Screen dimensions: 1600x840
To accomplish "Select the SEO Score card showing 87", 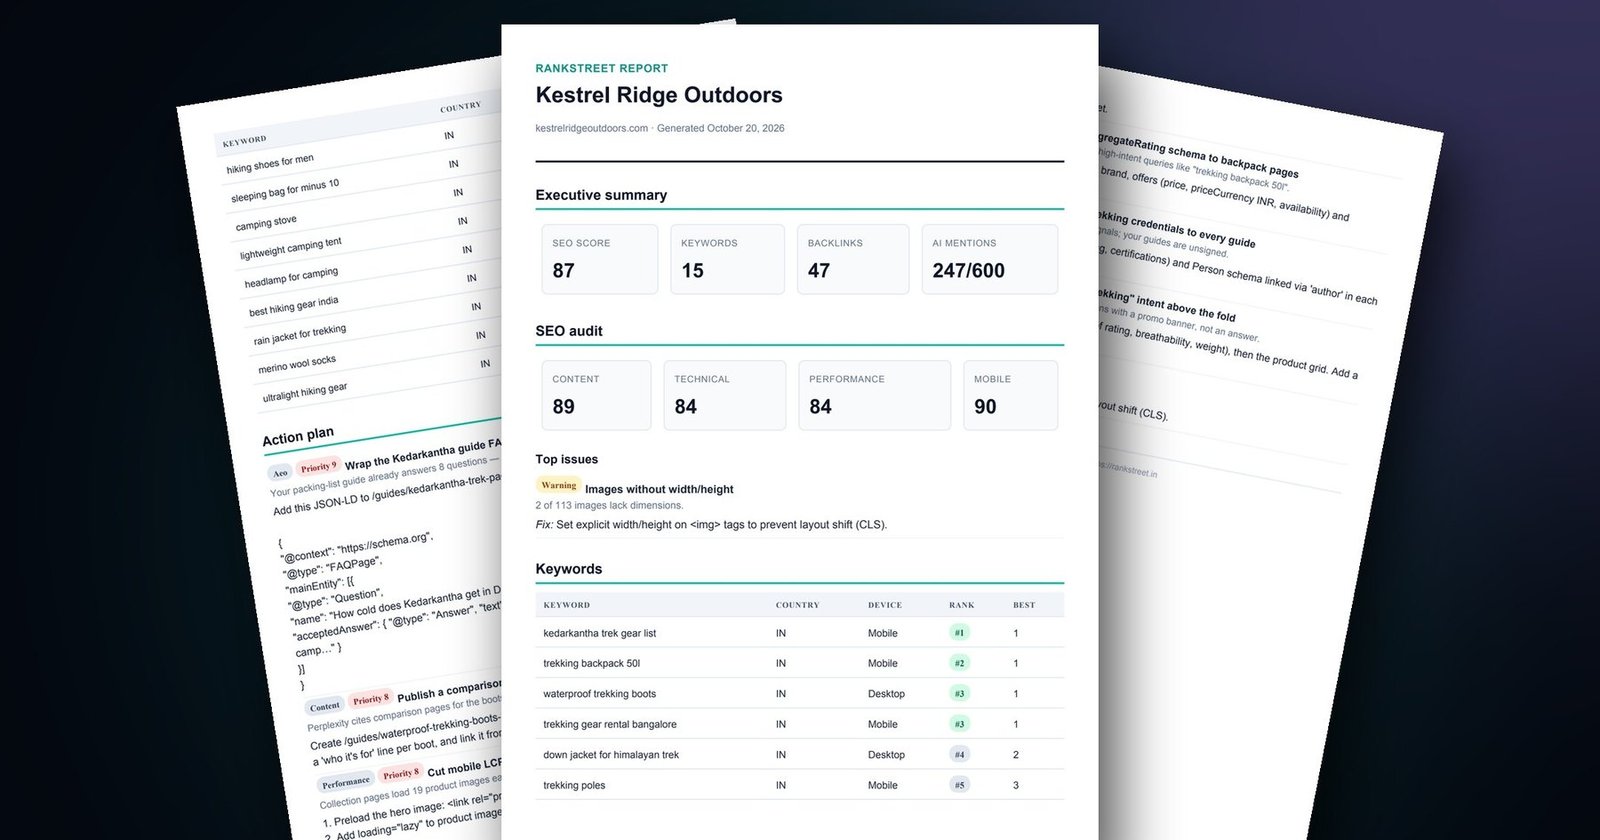I will point(600,259).
